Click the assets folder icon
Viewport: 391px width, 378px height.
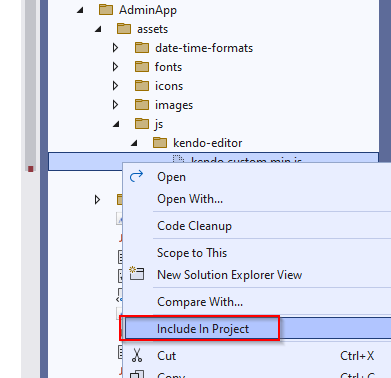124,29
